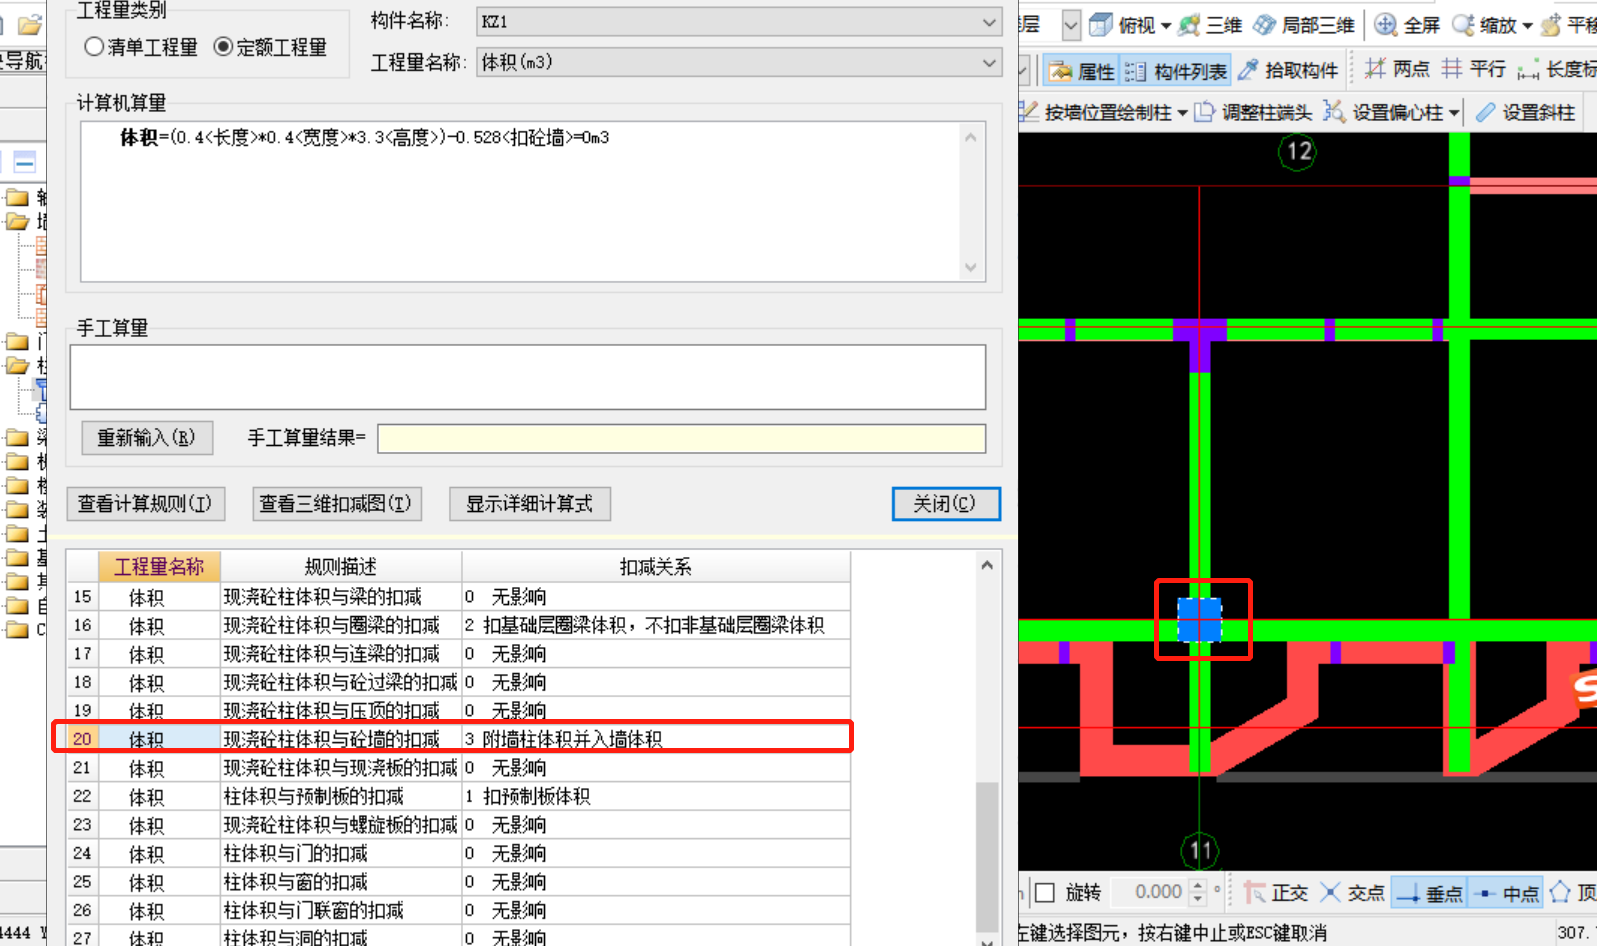This screenshot has height=946, width=1597.
Task: Click 全屏 full screen view
Action: pos(1407,25)
